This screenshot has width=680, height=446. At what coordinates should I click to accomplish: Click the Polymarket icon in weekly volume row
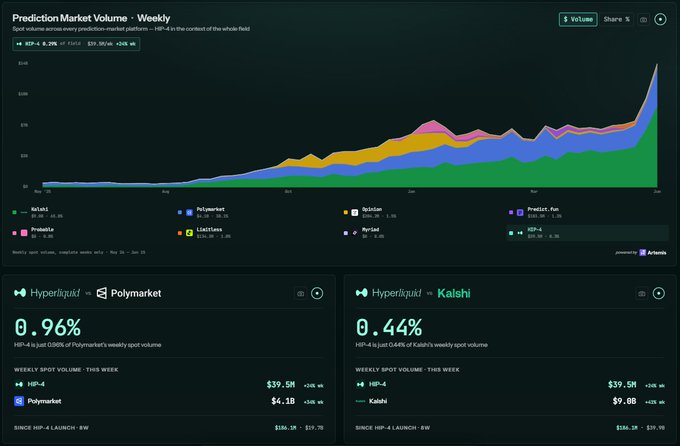pos(19,401)
